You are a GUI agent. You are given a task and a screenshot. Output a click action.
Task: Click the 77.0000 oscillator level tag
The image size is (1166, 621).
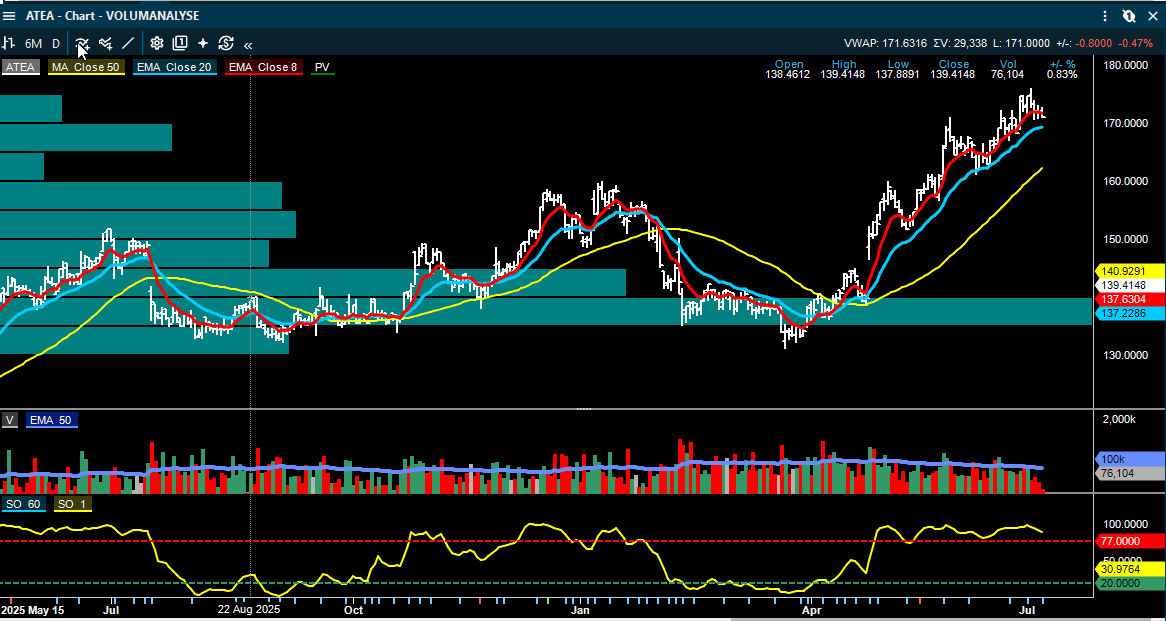pyautogui.click(x=1130, y=541)
